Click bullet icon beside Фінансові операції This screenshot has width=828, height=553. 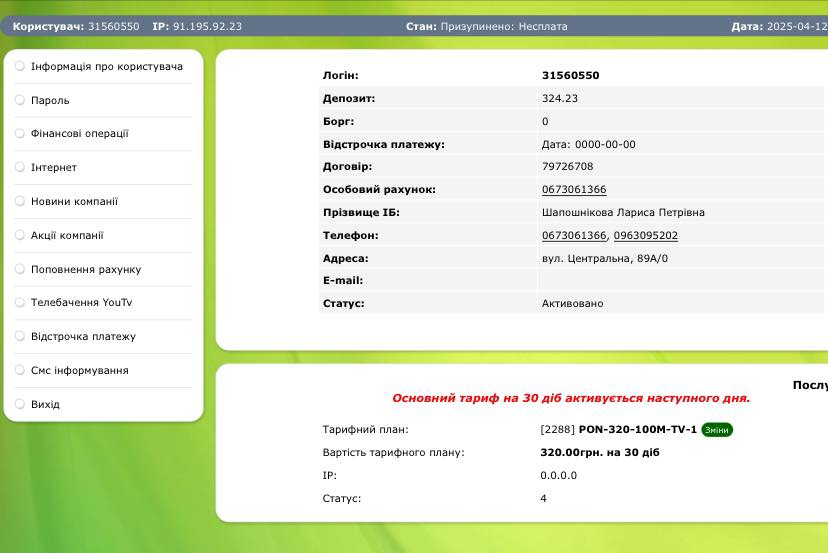click(20, 133)
